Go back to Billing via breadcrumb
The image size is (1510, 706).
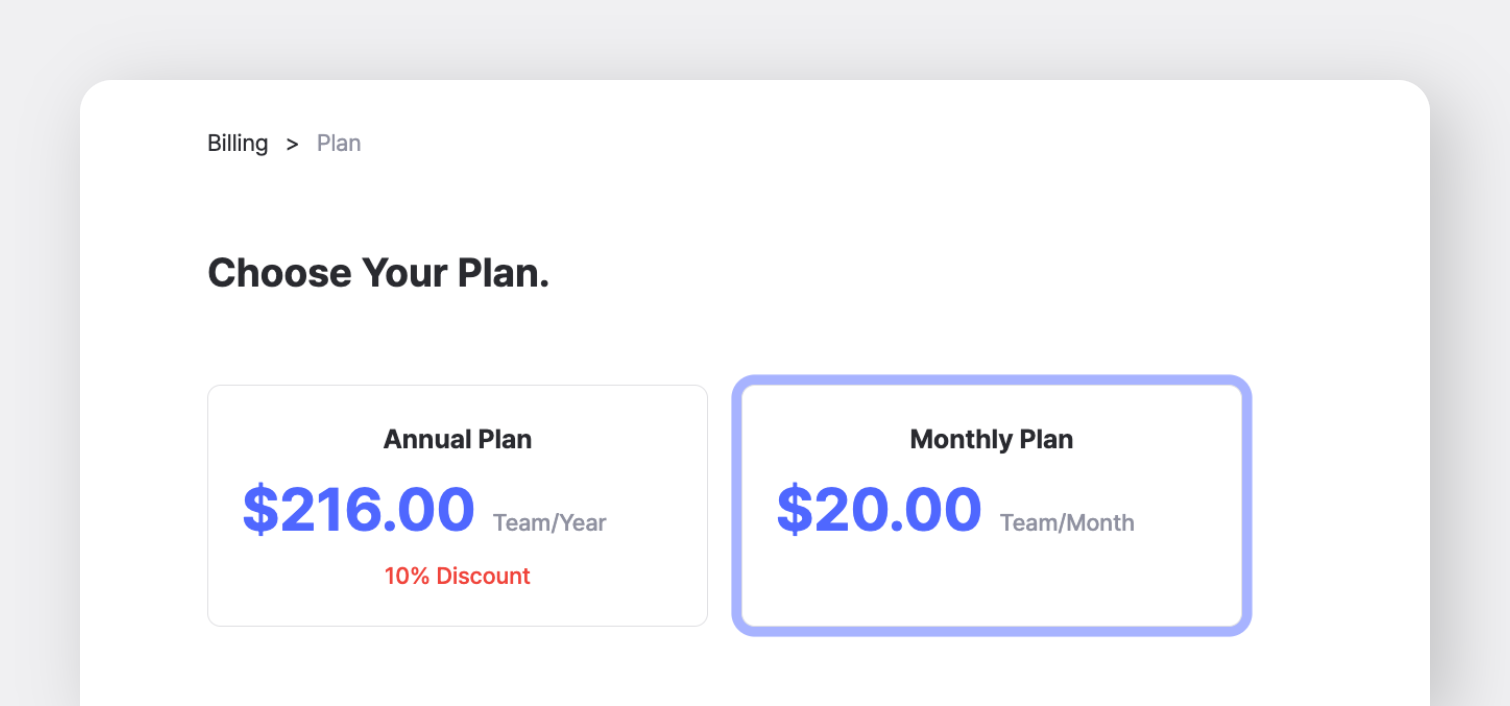coord(237,143)
